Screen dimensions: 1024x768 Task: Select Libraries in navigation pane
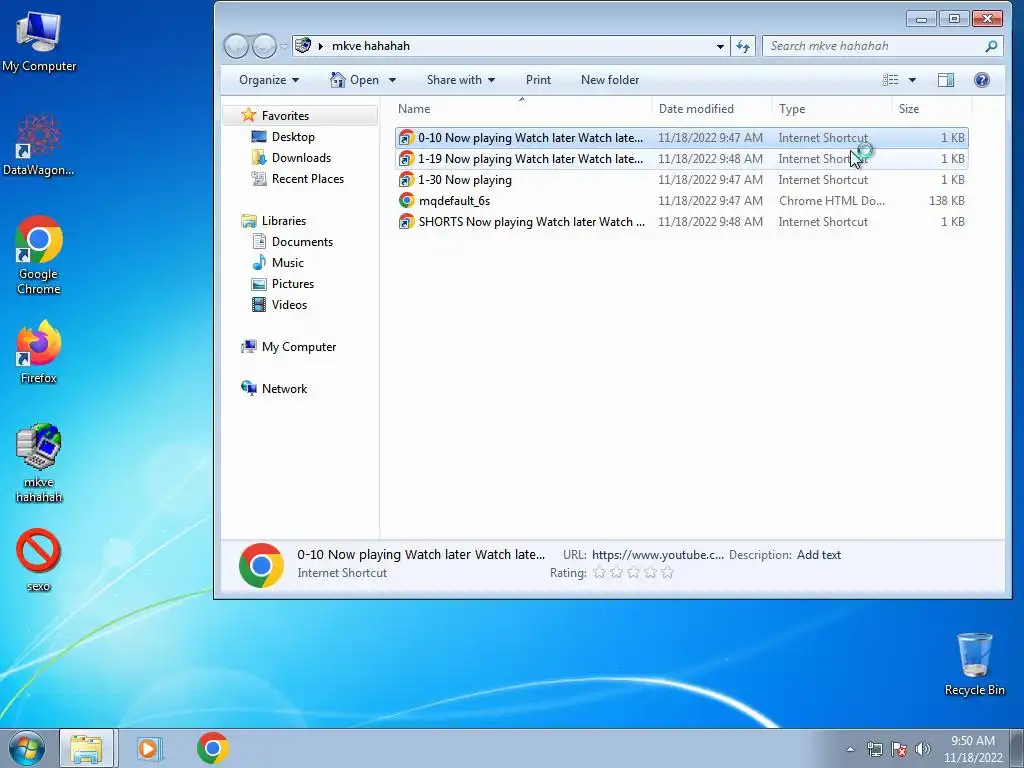pyautogui.click(x=283, y=221)
